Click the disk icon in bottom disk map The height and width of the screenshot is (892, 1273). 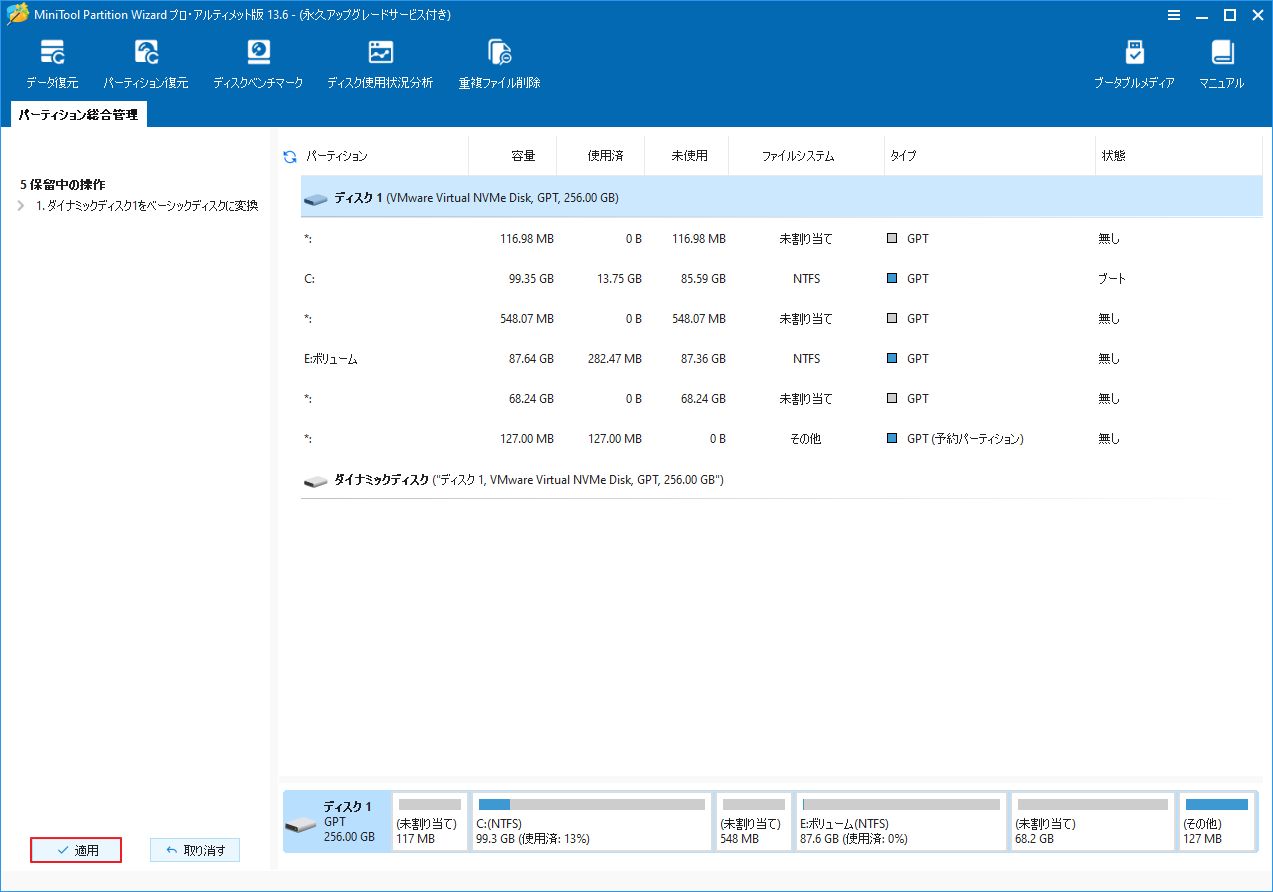tap(301, 824)
